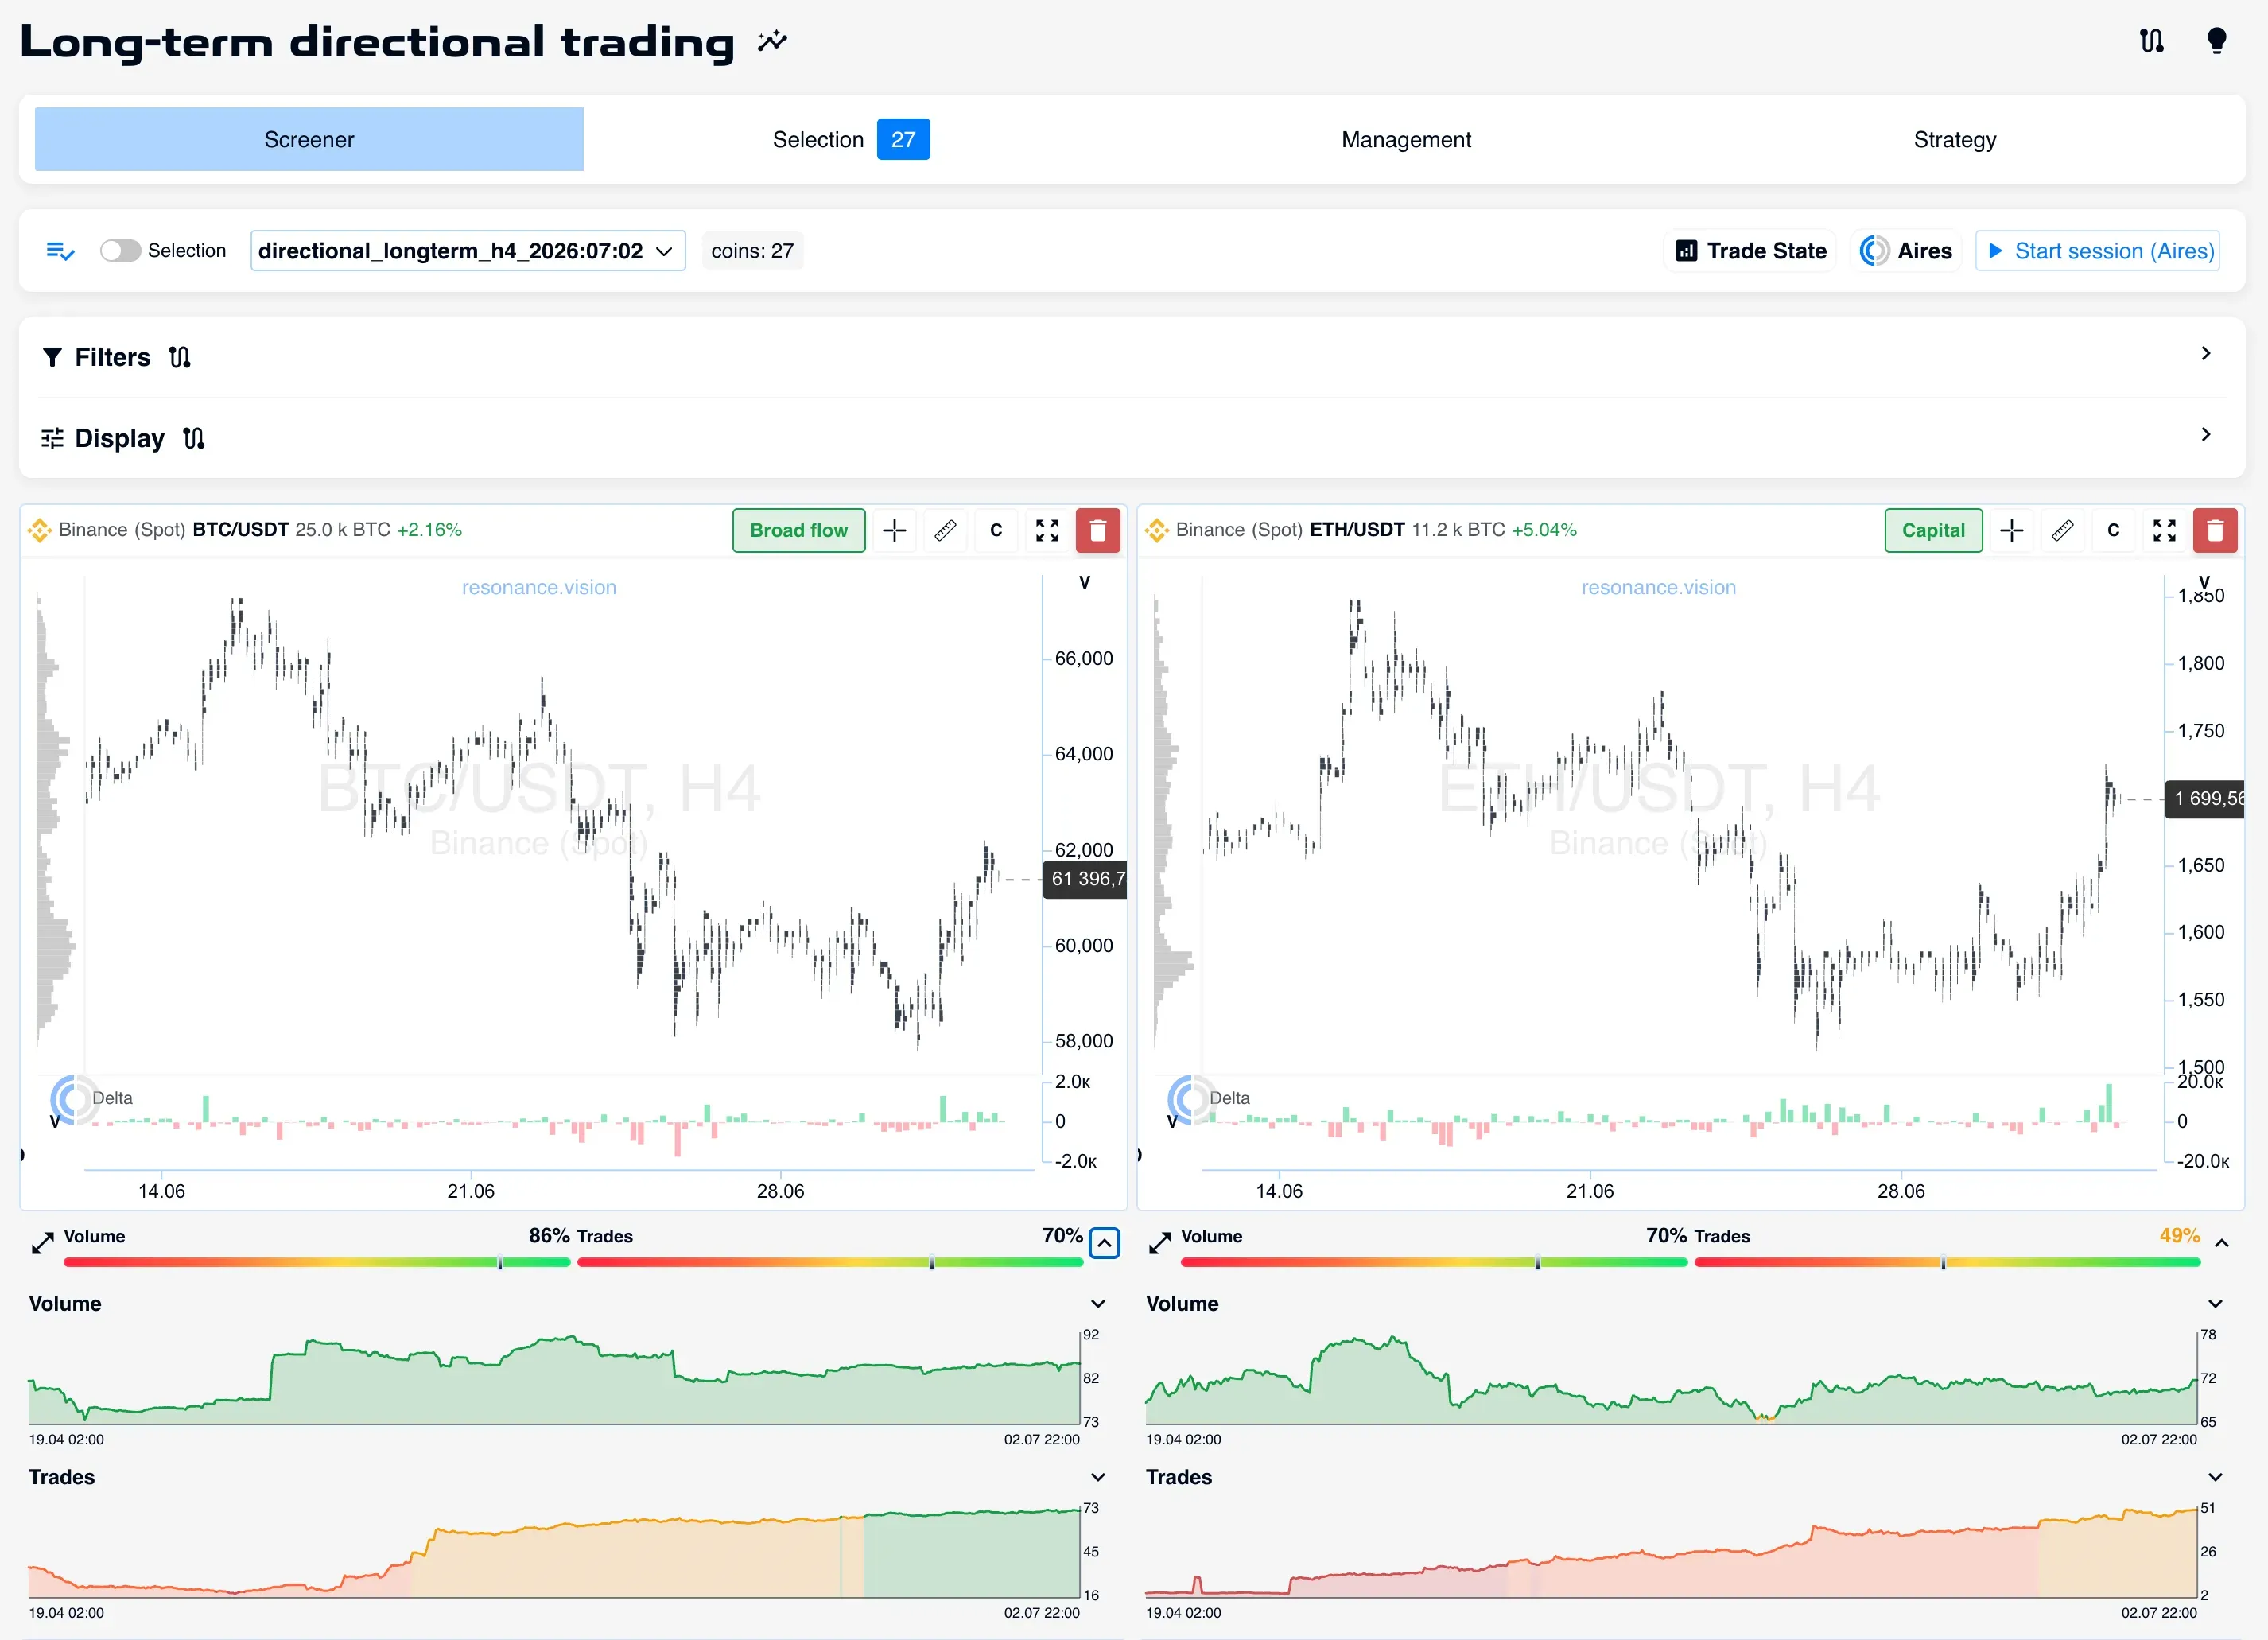This screenshot has height=1640, width=2268.
Task: Delete the ETH/USDT chart
Action: click(2215, 530)
